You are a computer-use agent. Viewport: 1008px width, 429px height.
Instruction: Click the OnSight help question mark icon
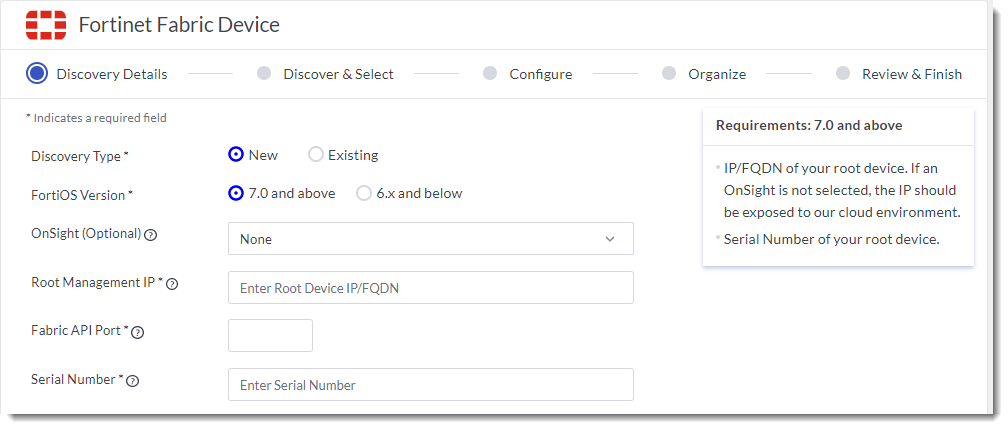tap(151, 236)
